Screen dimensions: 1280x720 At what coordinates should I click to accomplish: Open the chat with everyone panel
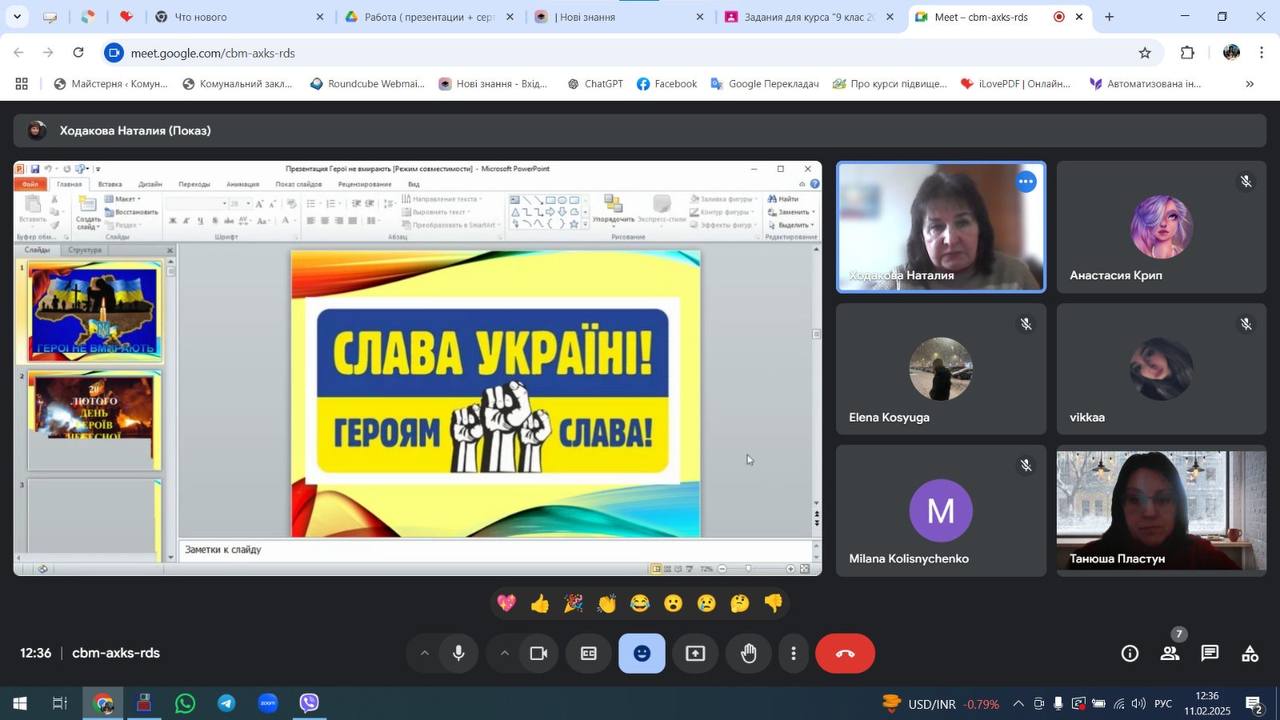[1209, 653]
